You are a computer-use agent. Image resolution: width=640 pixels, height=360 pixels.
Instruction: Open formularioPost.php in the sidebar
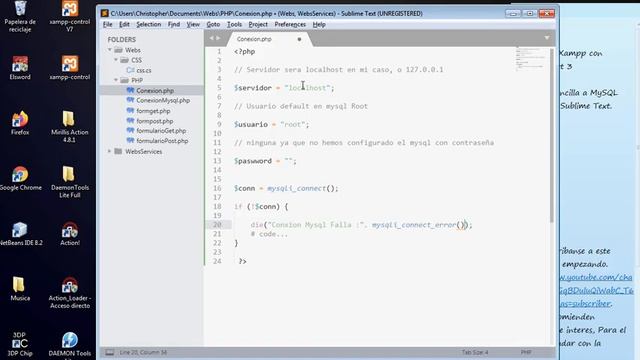pos(162,141)
